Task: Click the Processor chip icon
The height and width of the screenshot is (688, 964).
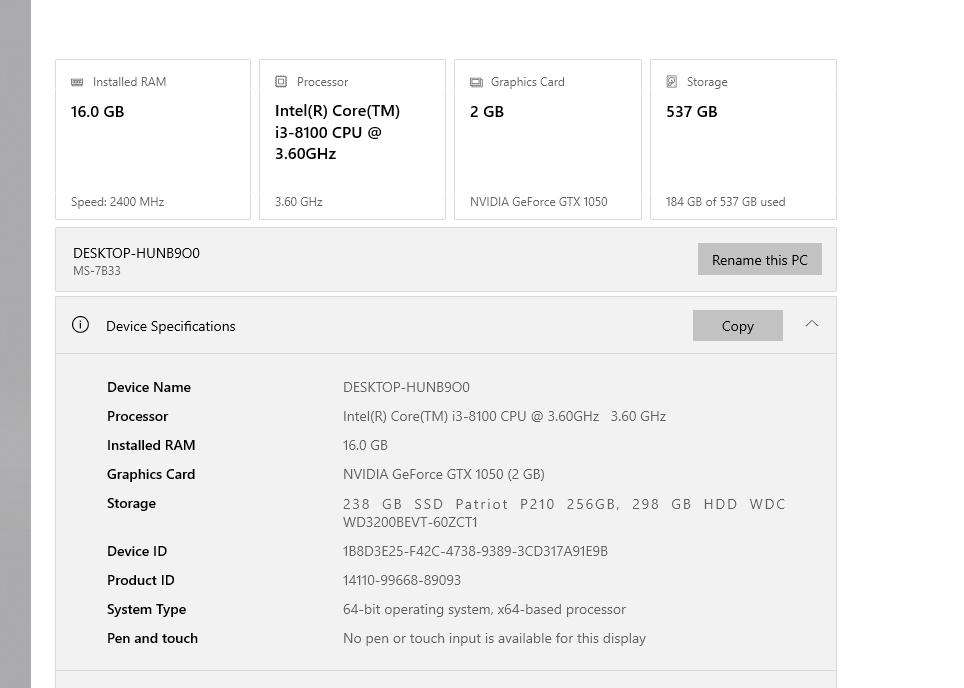Action: 281,82
